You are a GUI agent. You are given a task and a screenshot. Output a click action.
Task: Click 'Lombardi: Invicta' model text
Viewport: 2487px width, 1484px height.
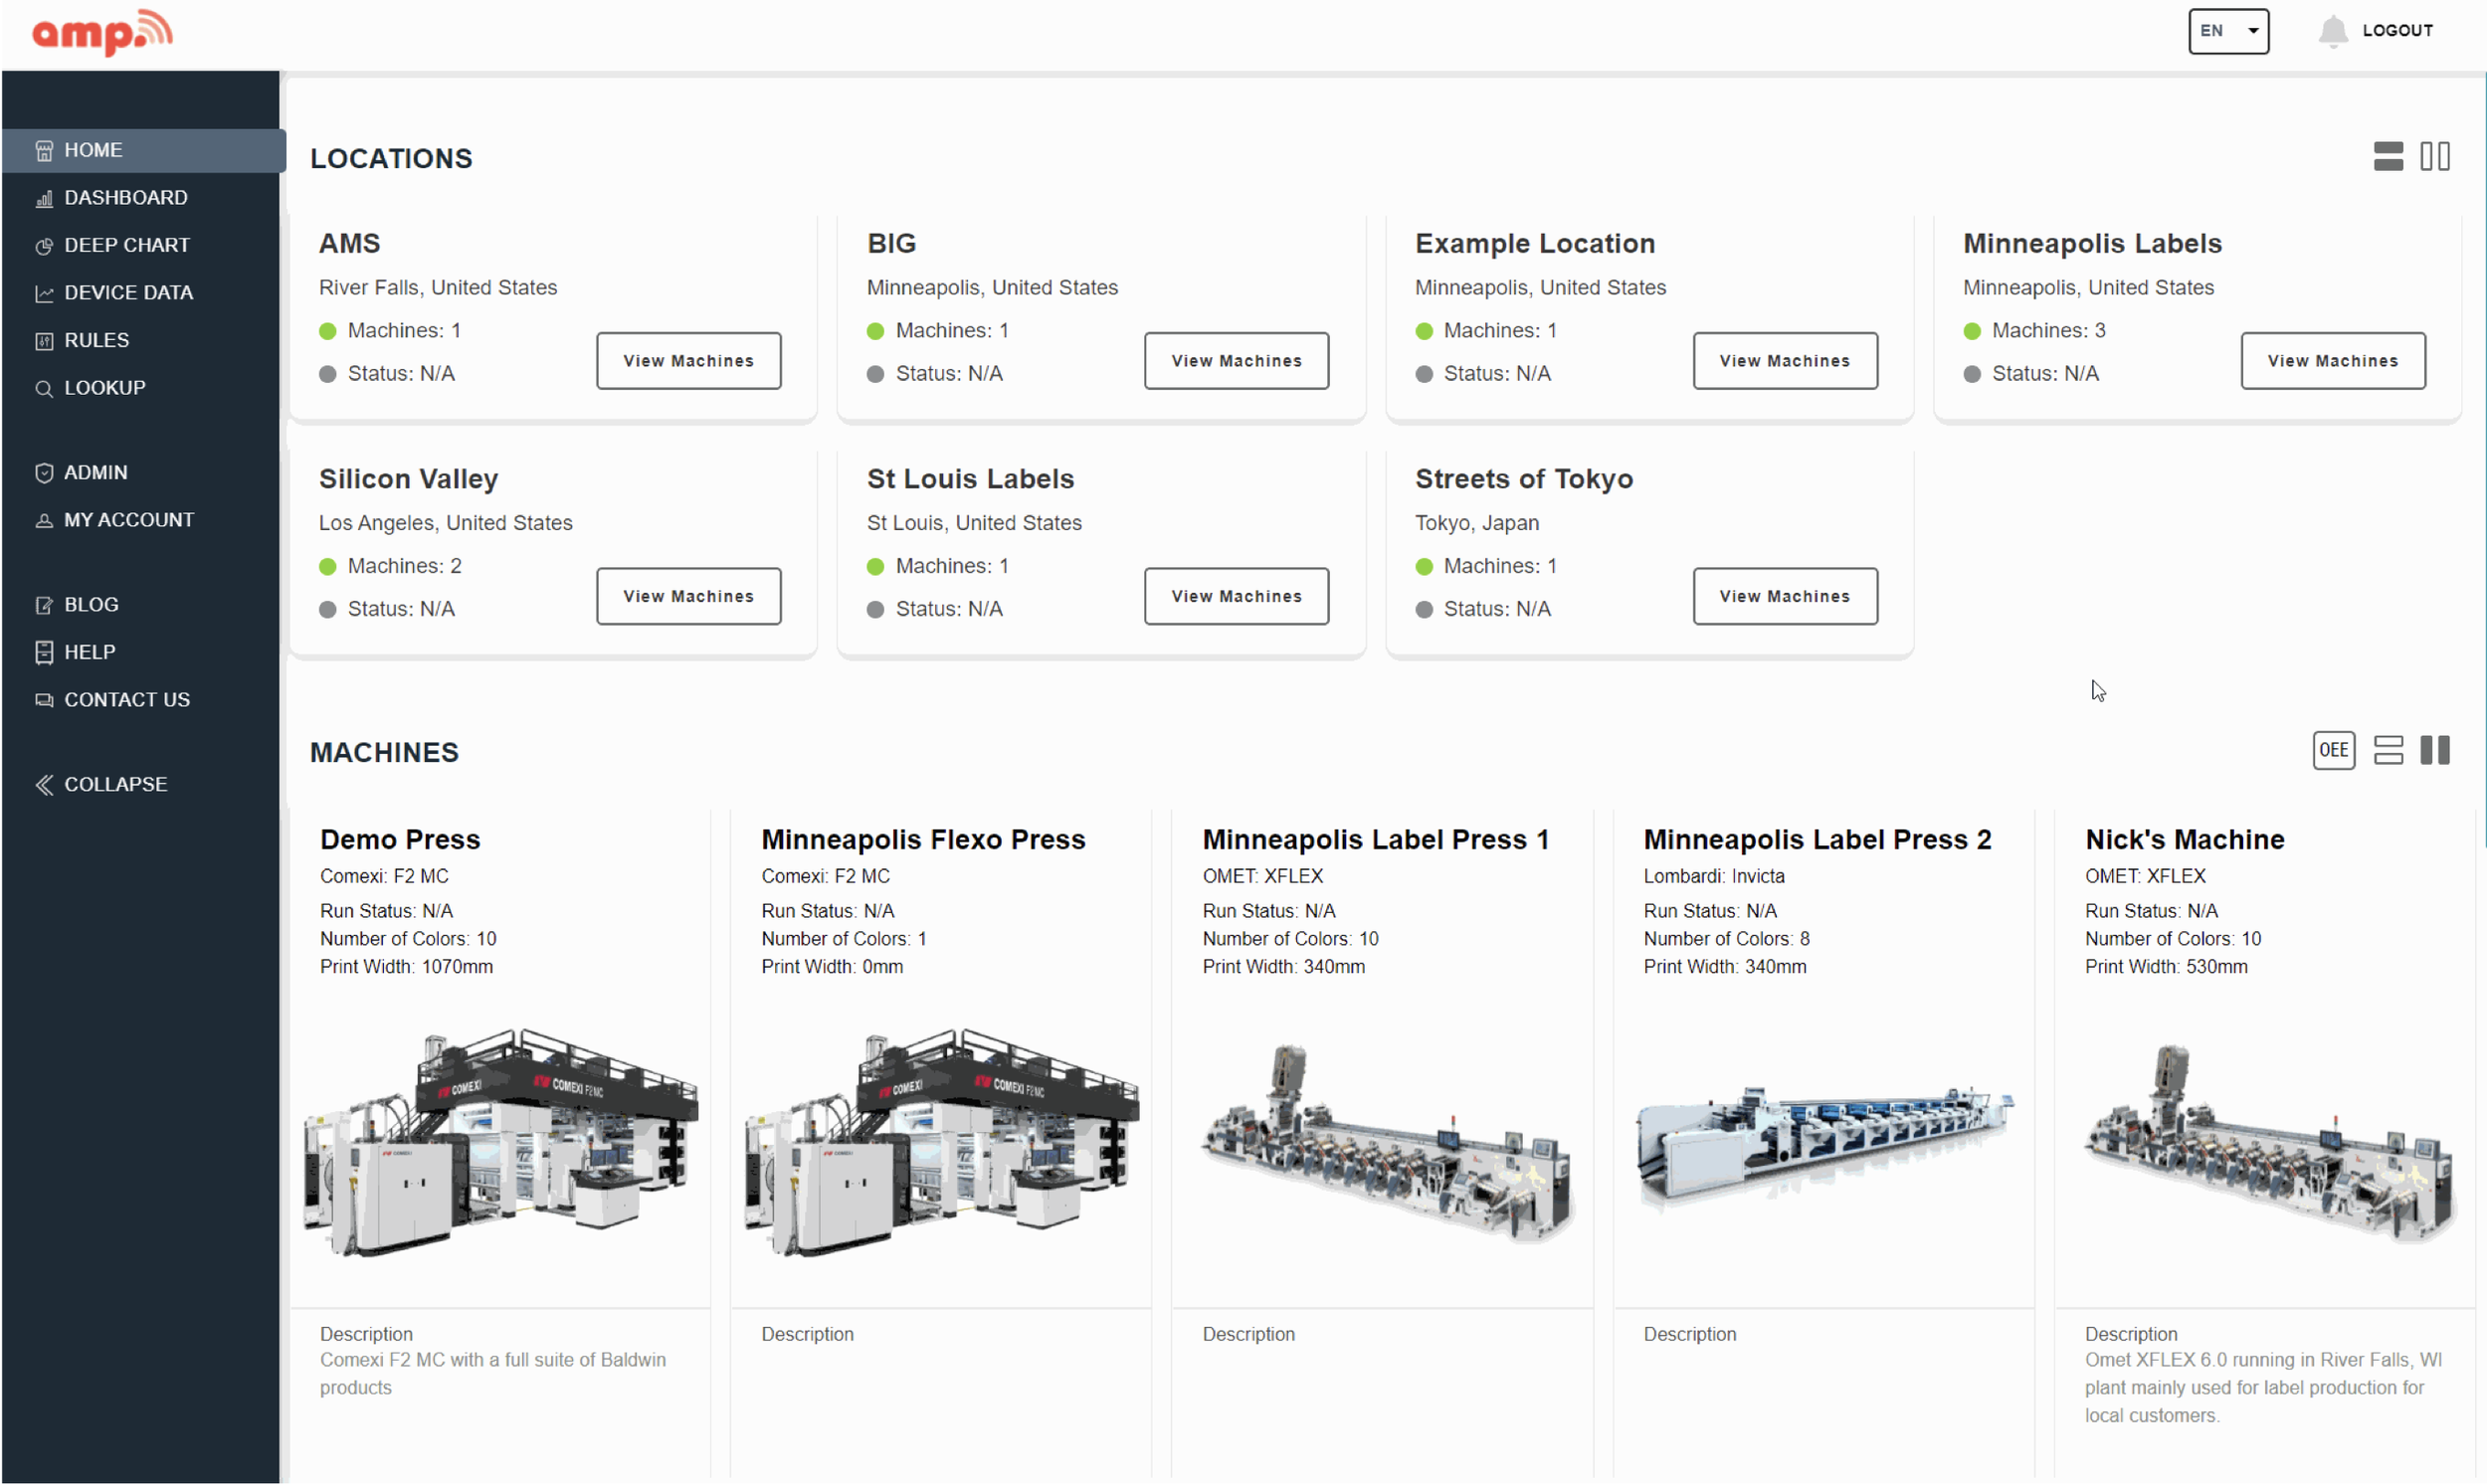click(x=1713, y=877)
